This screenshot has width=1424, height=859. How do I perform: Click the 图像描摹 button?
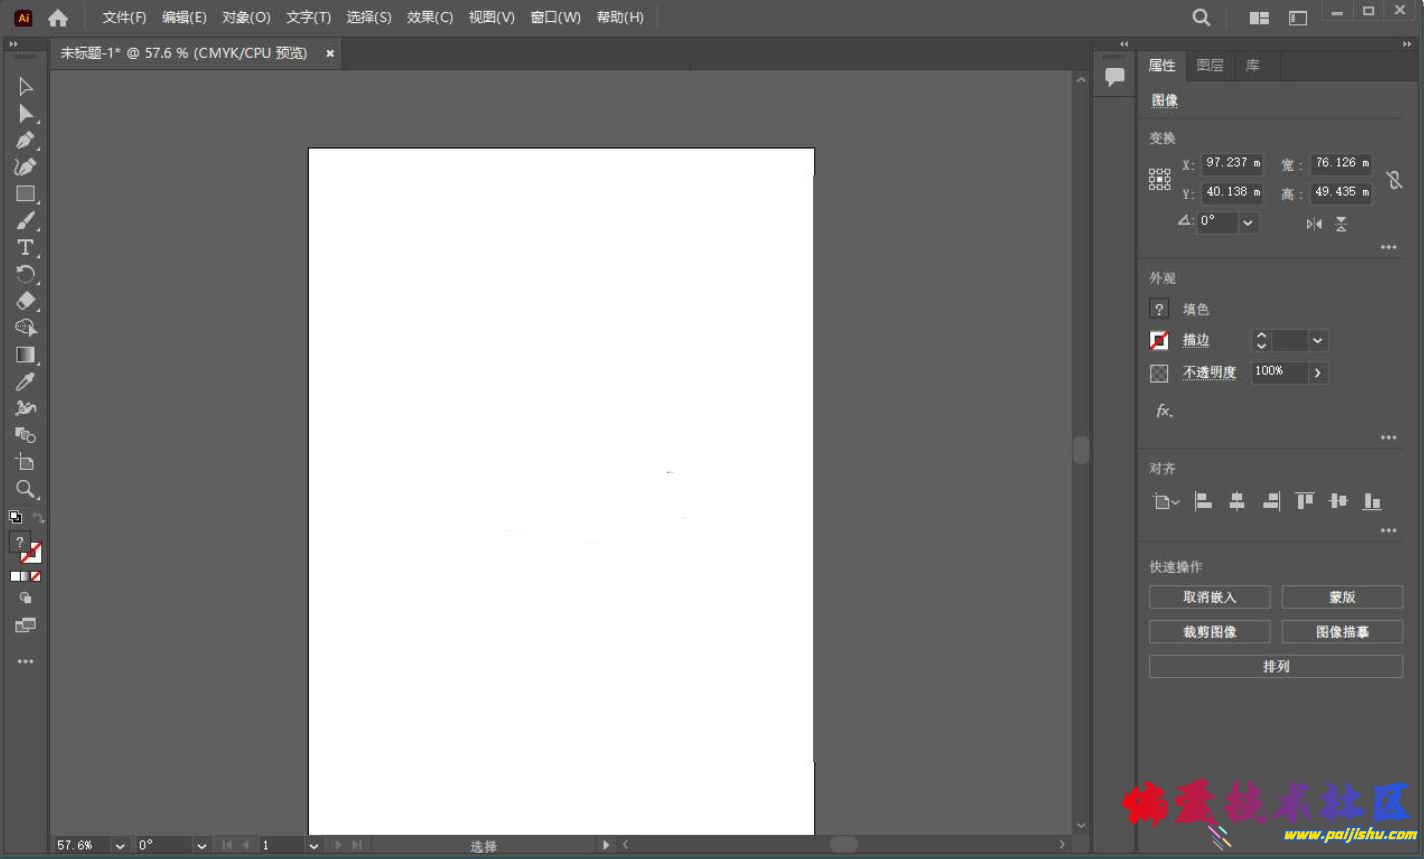point(1342,632)
